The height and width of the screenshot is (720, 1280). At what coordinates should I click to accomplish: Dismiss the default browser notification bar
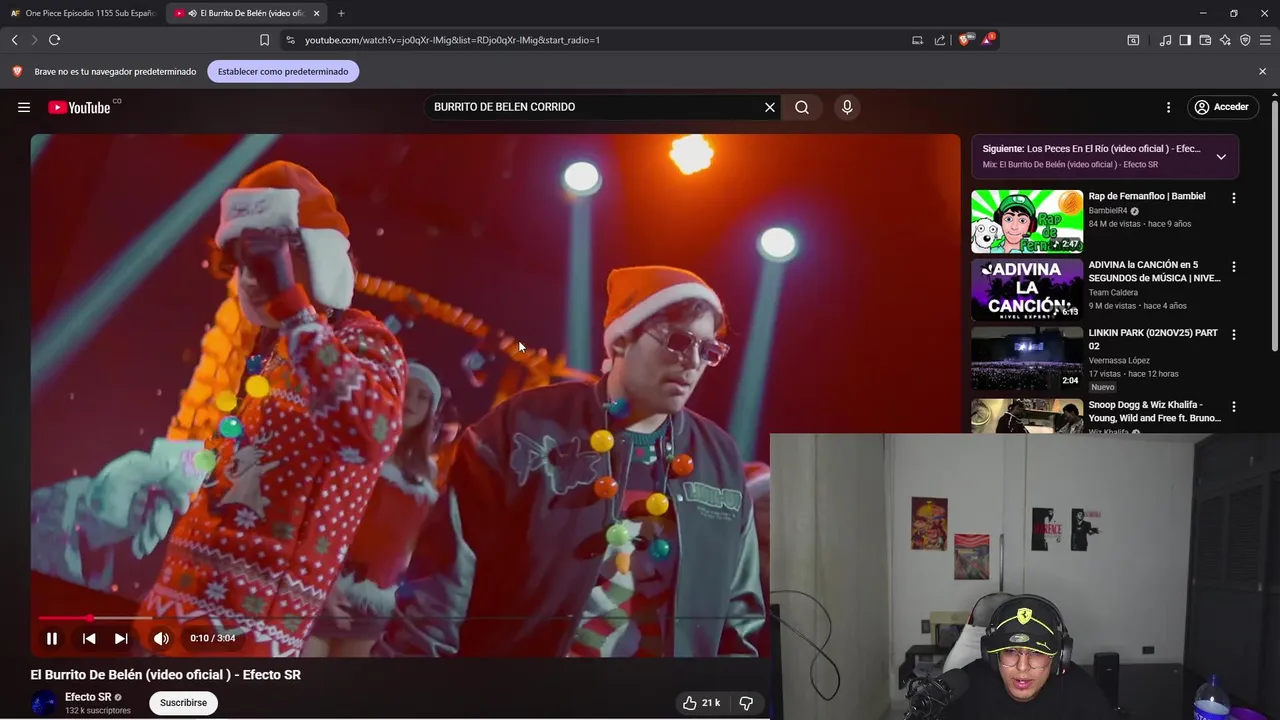[x=1262, y=71]
